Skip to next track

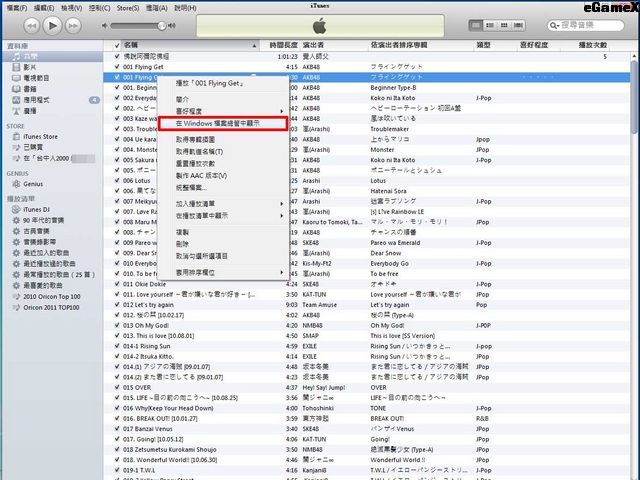(73, 26)
